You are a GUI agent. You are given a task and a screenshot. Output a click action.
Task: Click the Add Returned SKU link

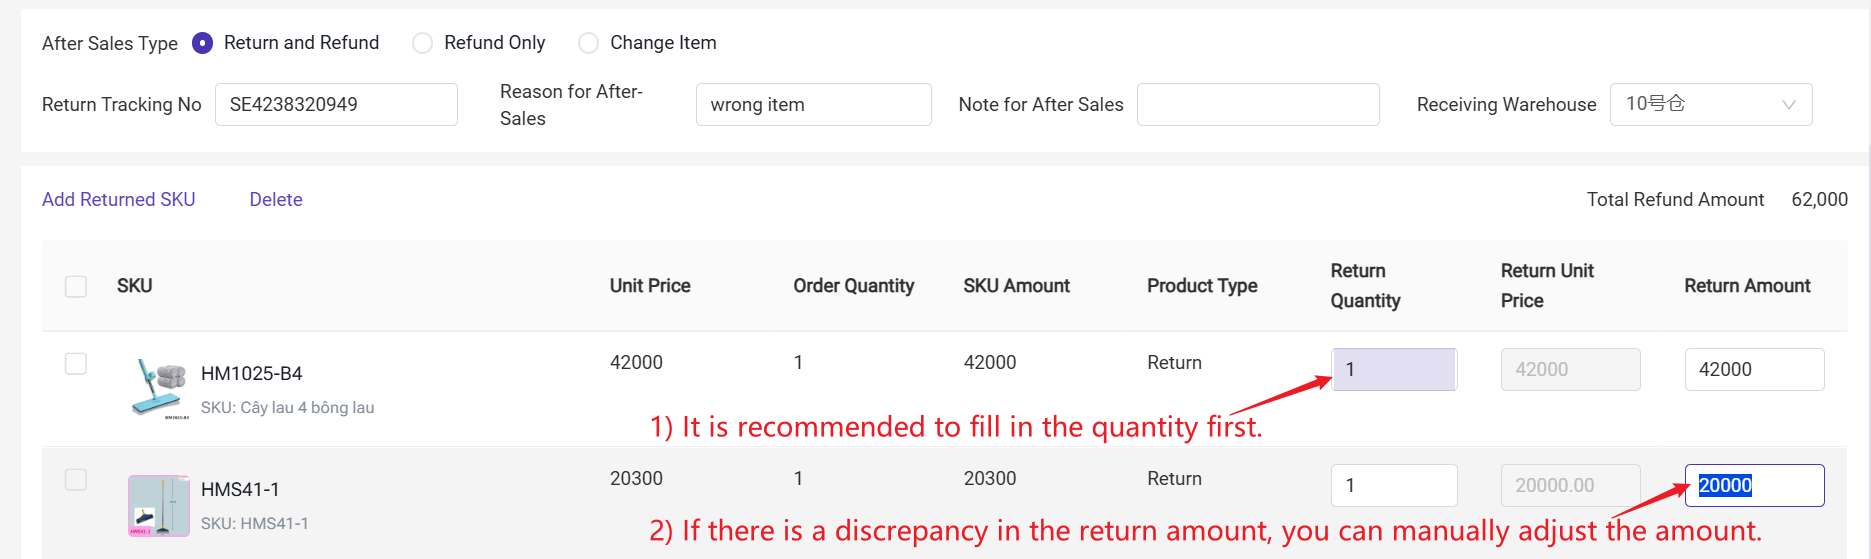pyautogui.click(x=119, y=199)
